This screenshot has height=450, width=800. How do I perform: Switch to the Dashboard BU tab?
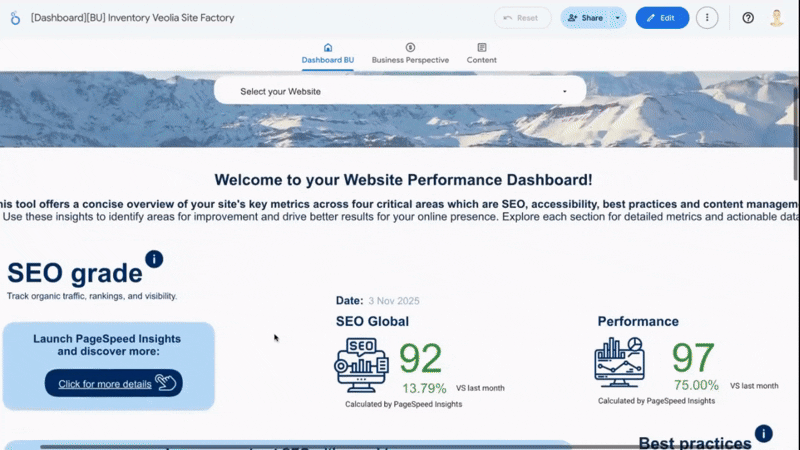pos(328,54)
